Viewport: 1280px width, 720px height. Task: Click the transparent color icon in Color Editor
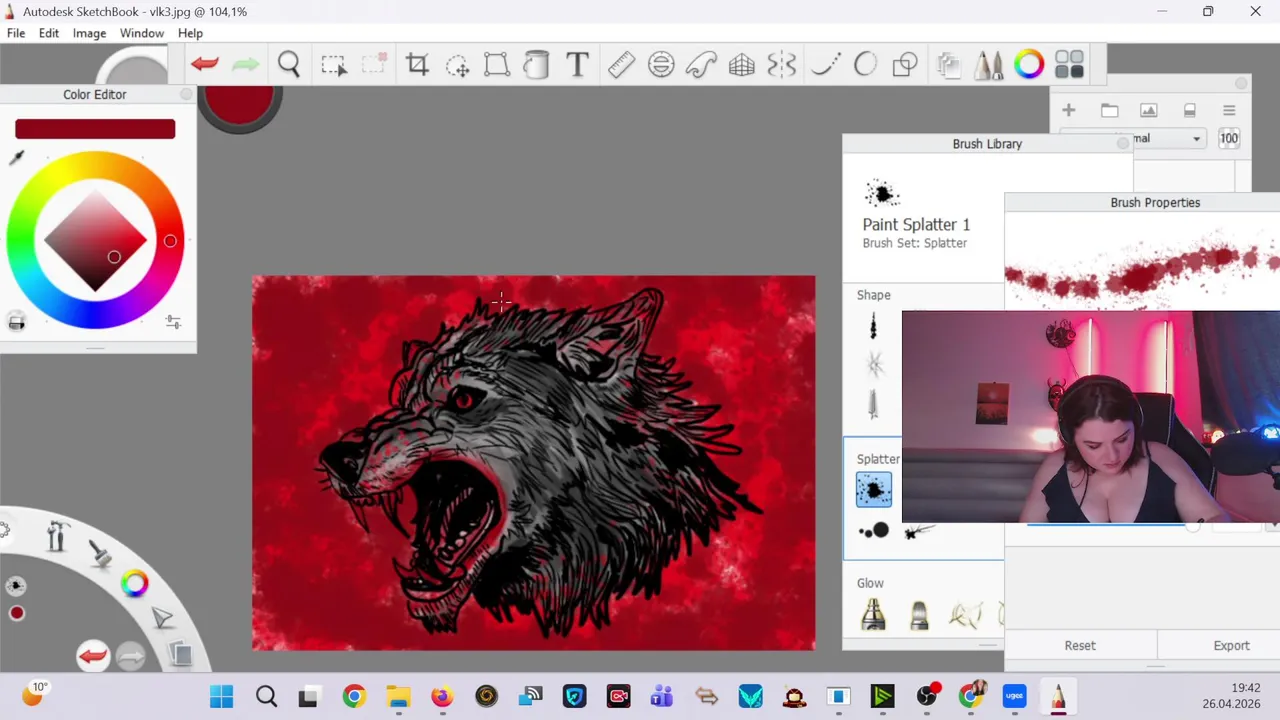click(x=16, y=321)
